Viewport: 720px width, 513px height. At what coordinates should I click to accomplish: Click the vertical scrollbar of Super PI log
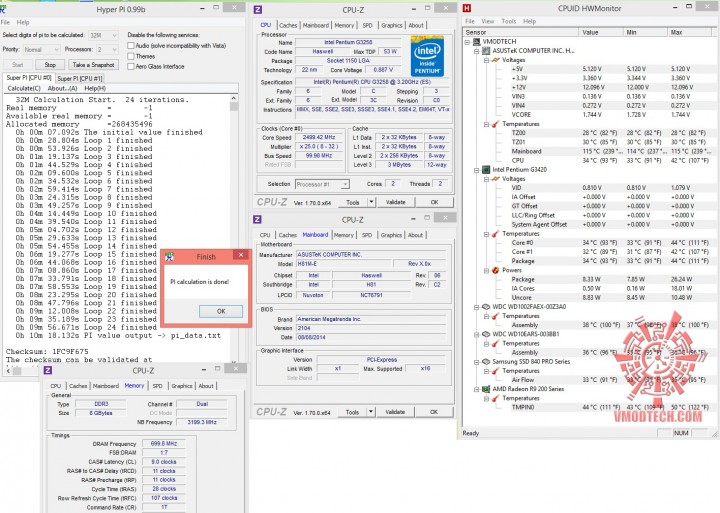point(234,228)
